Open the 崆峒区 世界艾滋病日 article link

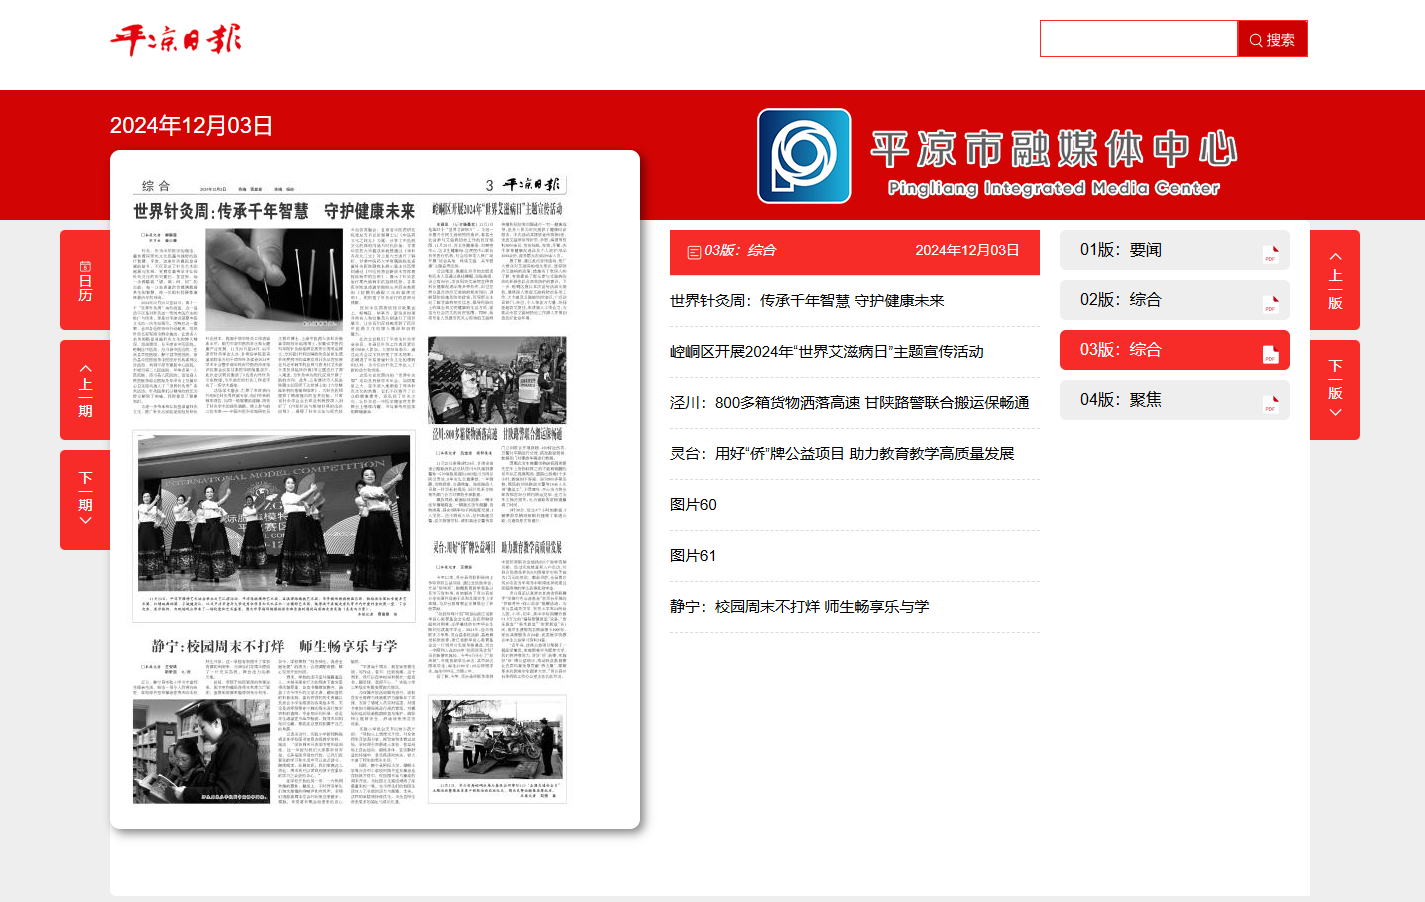(826, 352)
